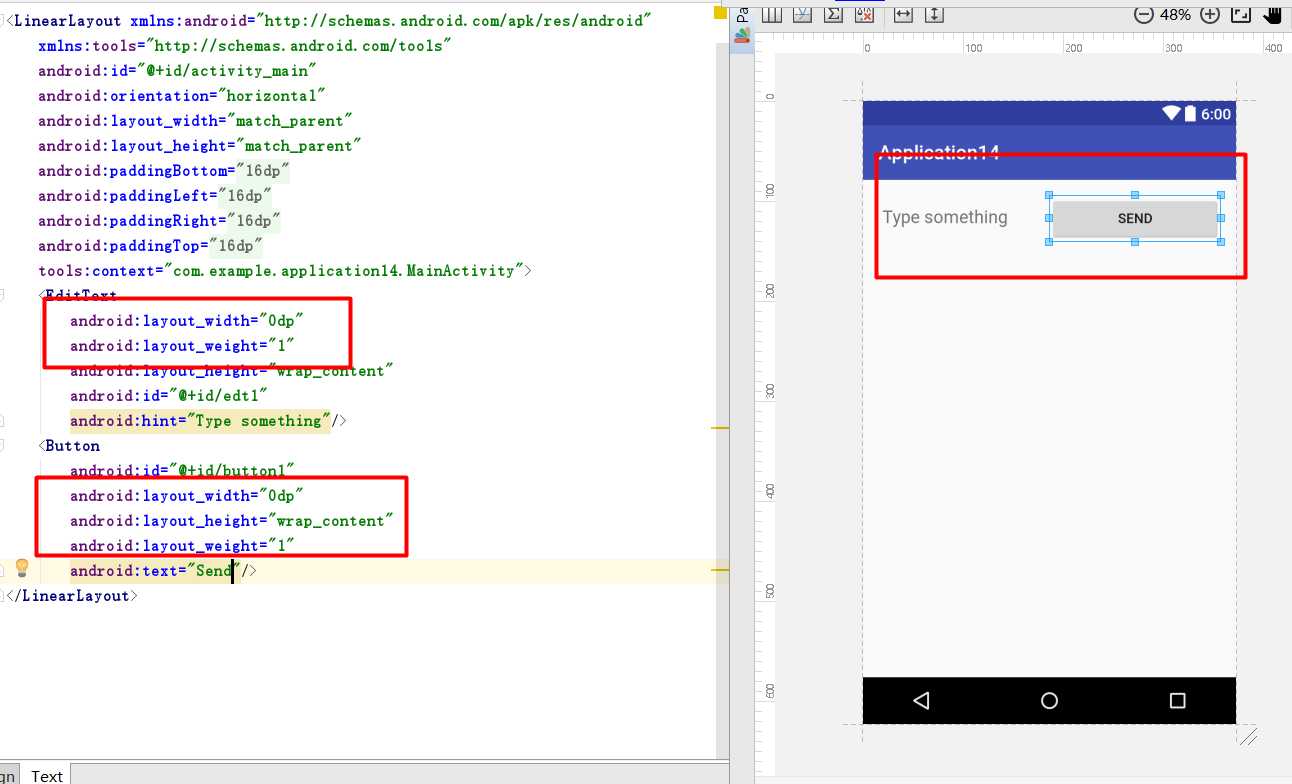Select the SEND button in preview
This screenshot has width=1292, height=784.
pos(1135,219)
